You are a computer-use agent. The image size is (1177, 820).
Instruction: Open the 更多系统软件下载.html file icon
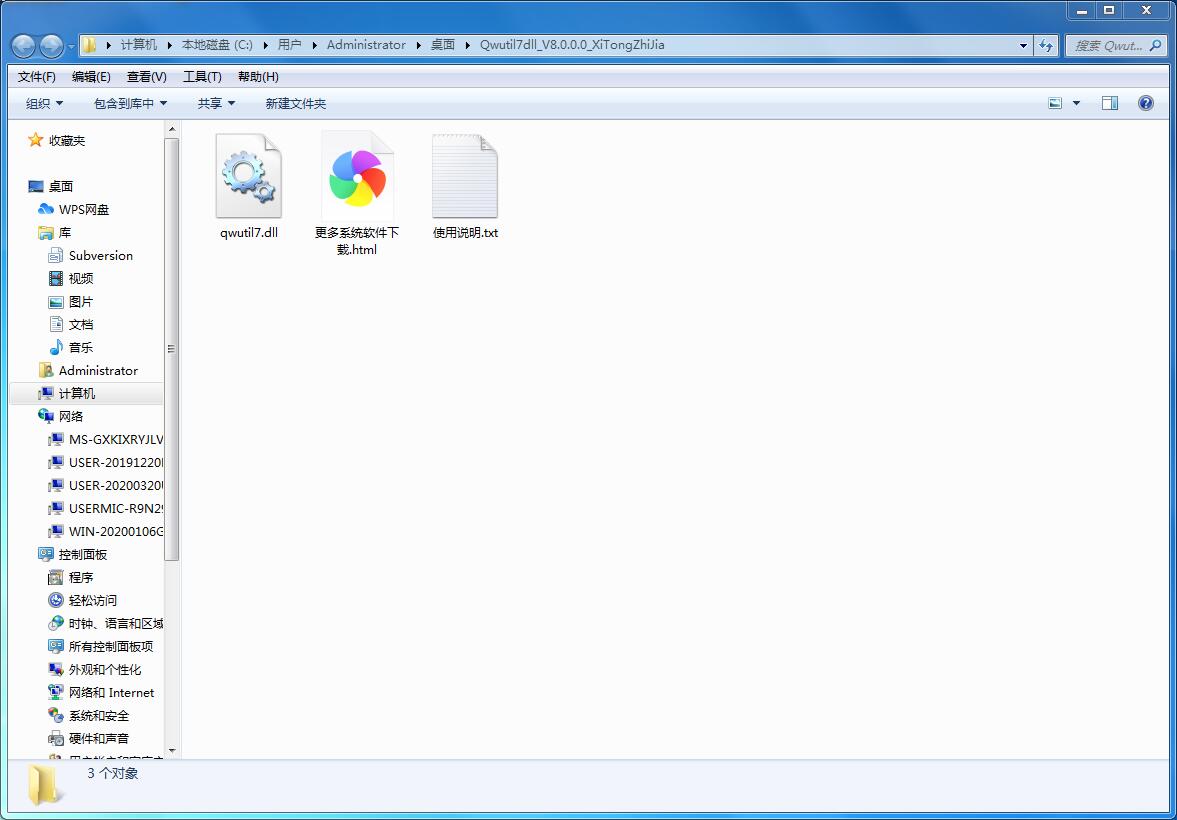coord(357,176)
